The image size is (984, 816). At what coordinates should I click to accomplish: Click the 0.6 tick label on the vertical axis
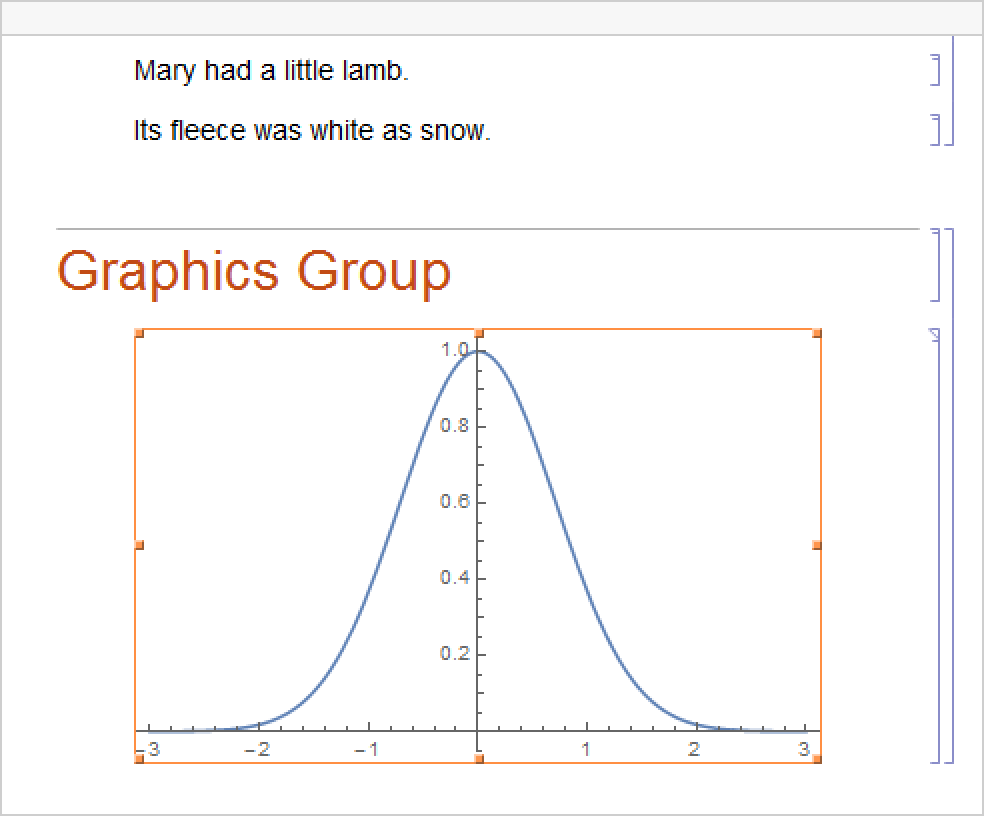coord(454,502)
